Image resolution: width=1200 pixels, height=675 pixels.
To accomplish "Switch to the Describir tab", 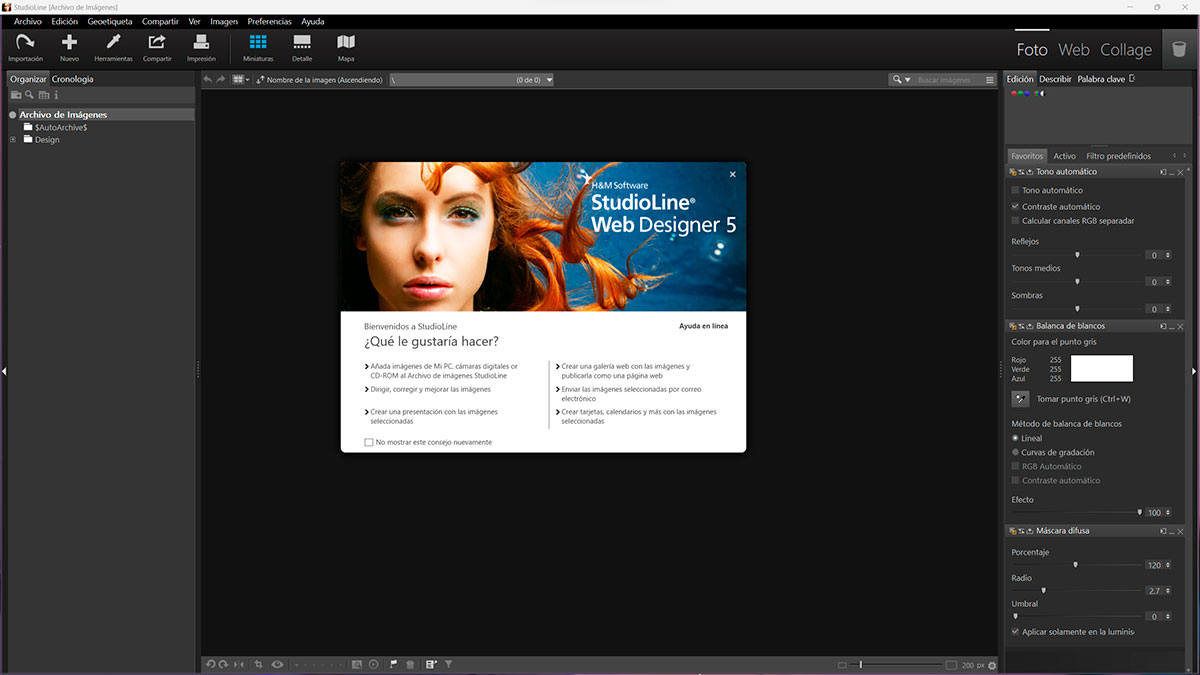I will click(1055, 79).
